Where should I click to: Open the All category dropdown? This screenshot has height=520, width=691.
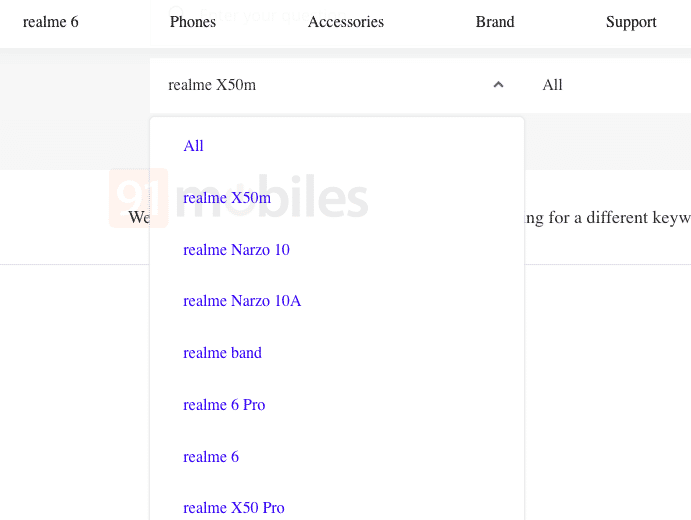pos(608,85)
